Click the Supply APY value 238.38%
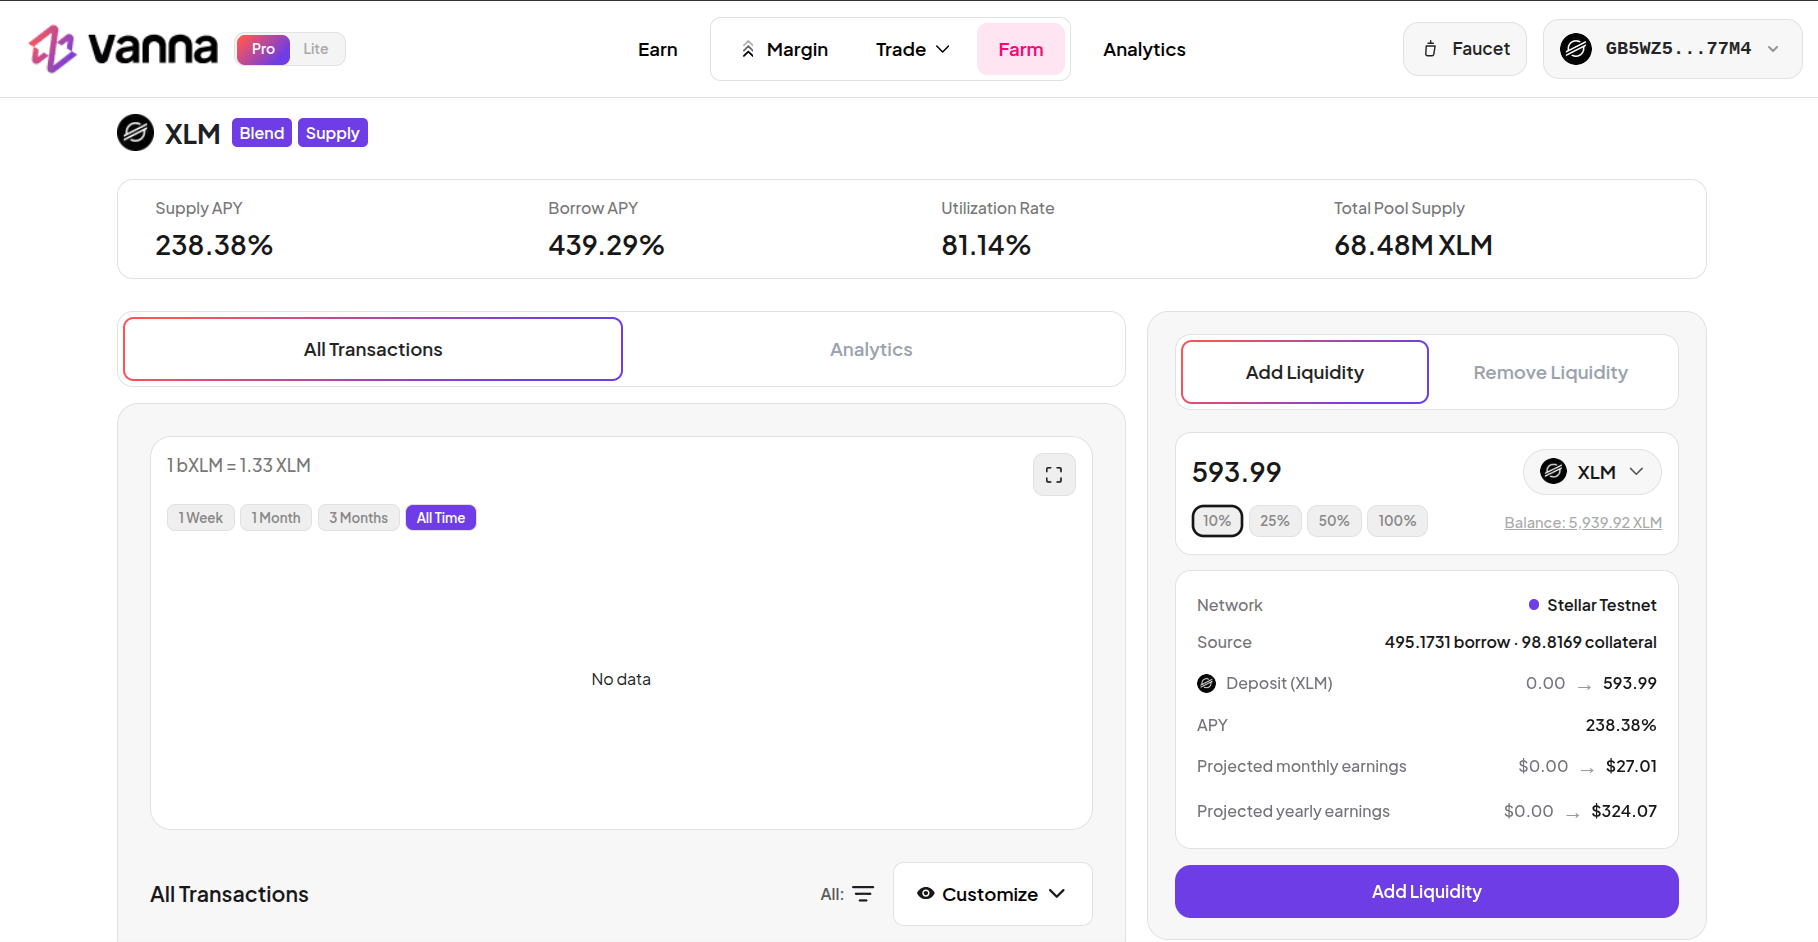 (214, 245)
